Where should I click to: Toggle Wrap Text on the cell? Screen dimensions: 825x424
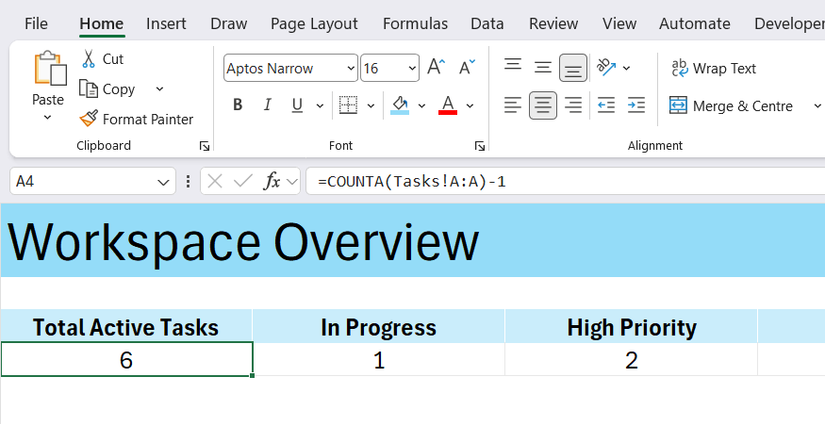(x=713, y=68)
